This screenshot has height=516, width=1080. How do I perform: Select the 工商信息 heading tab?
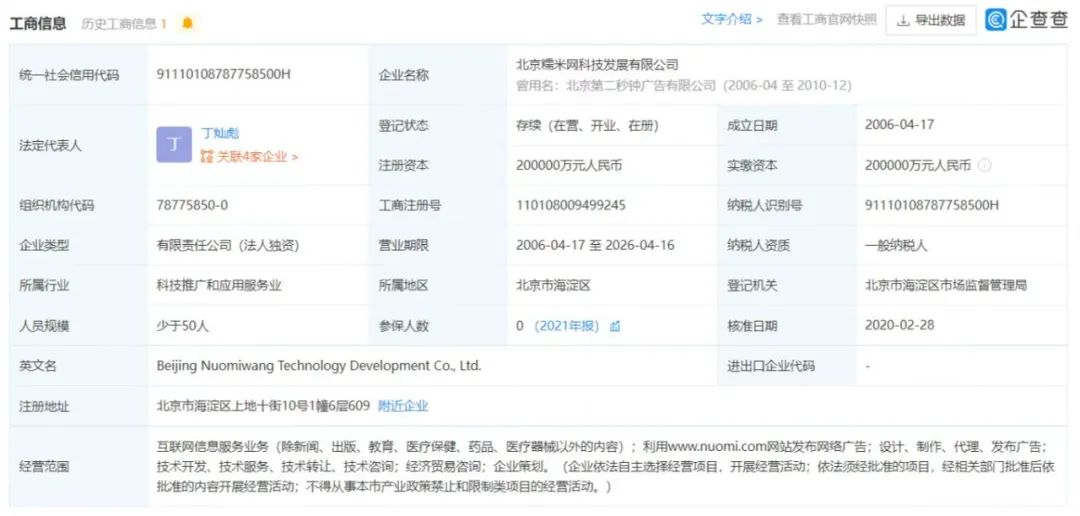(x=37, y=23)
